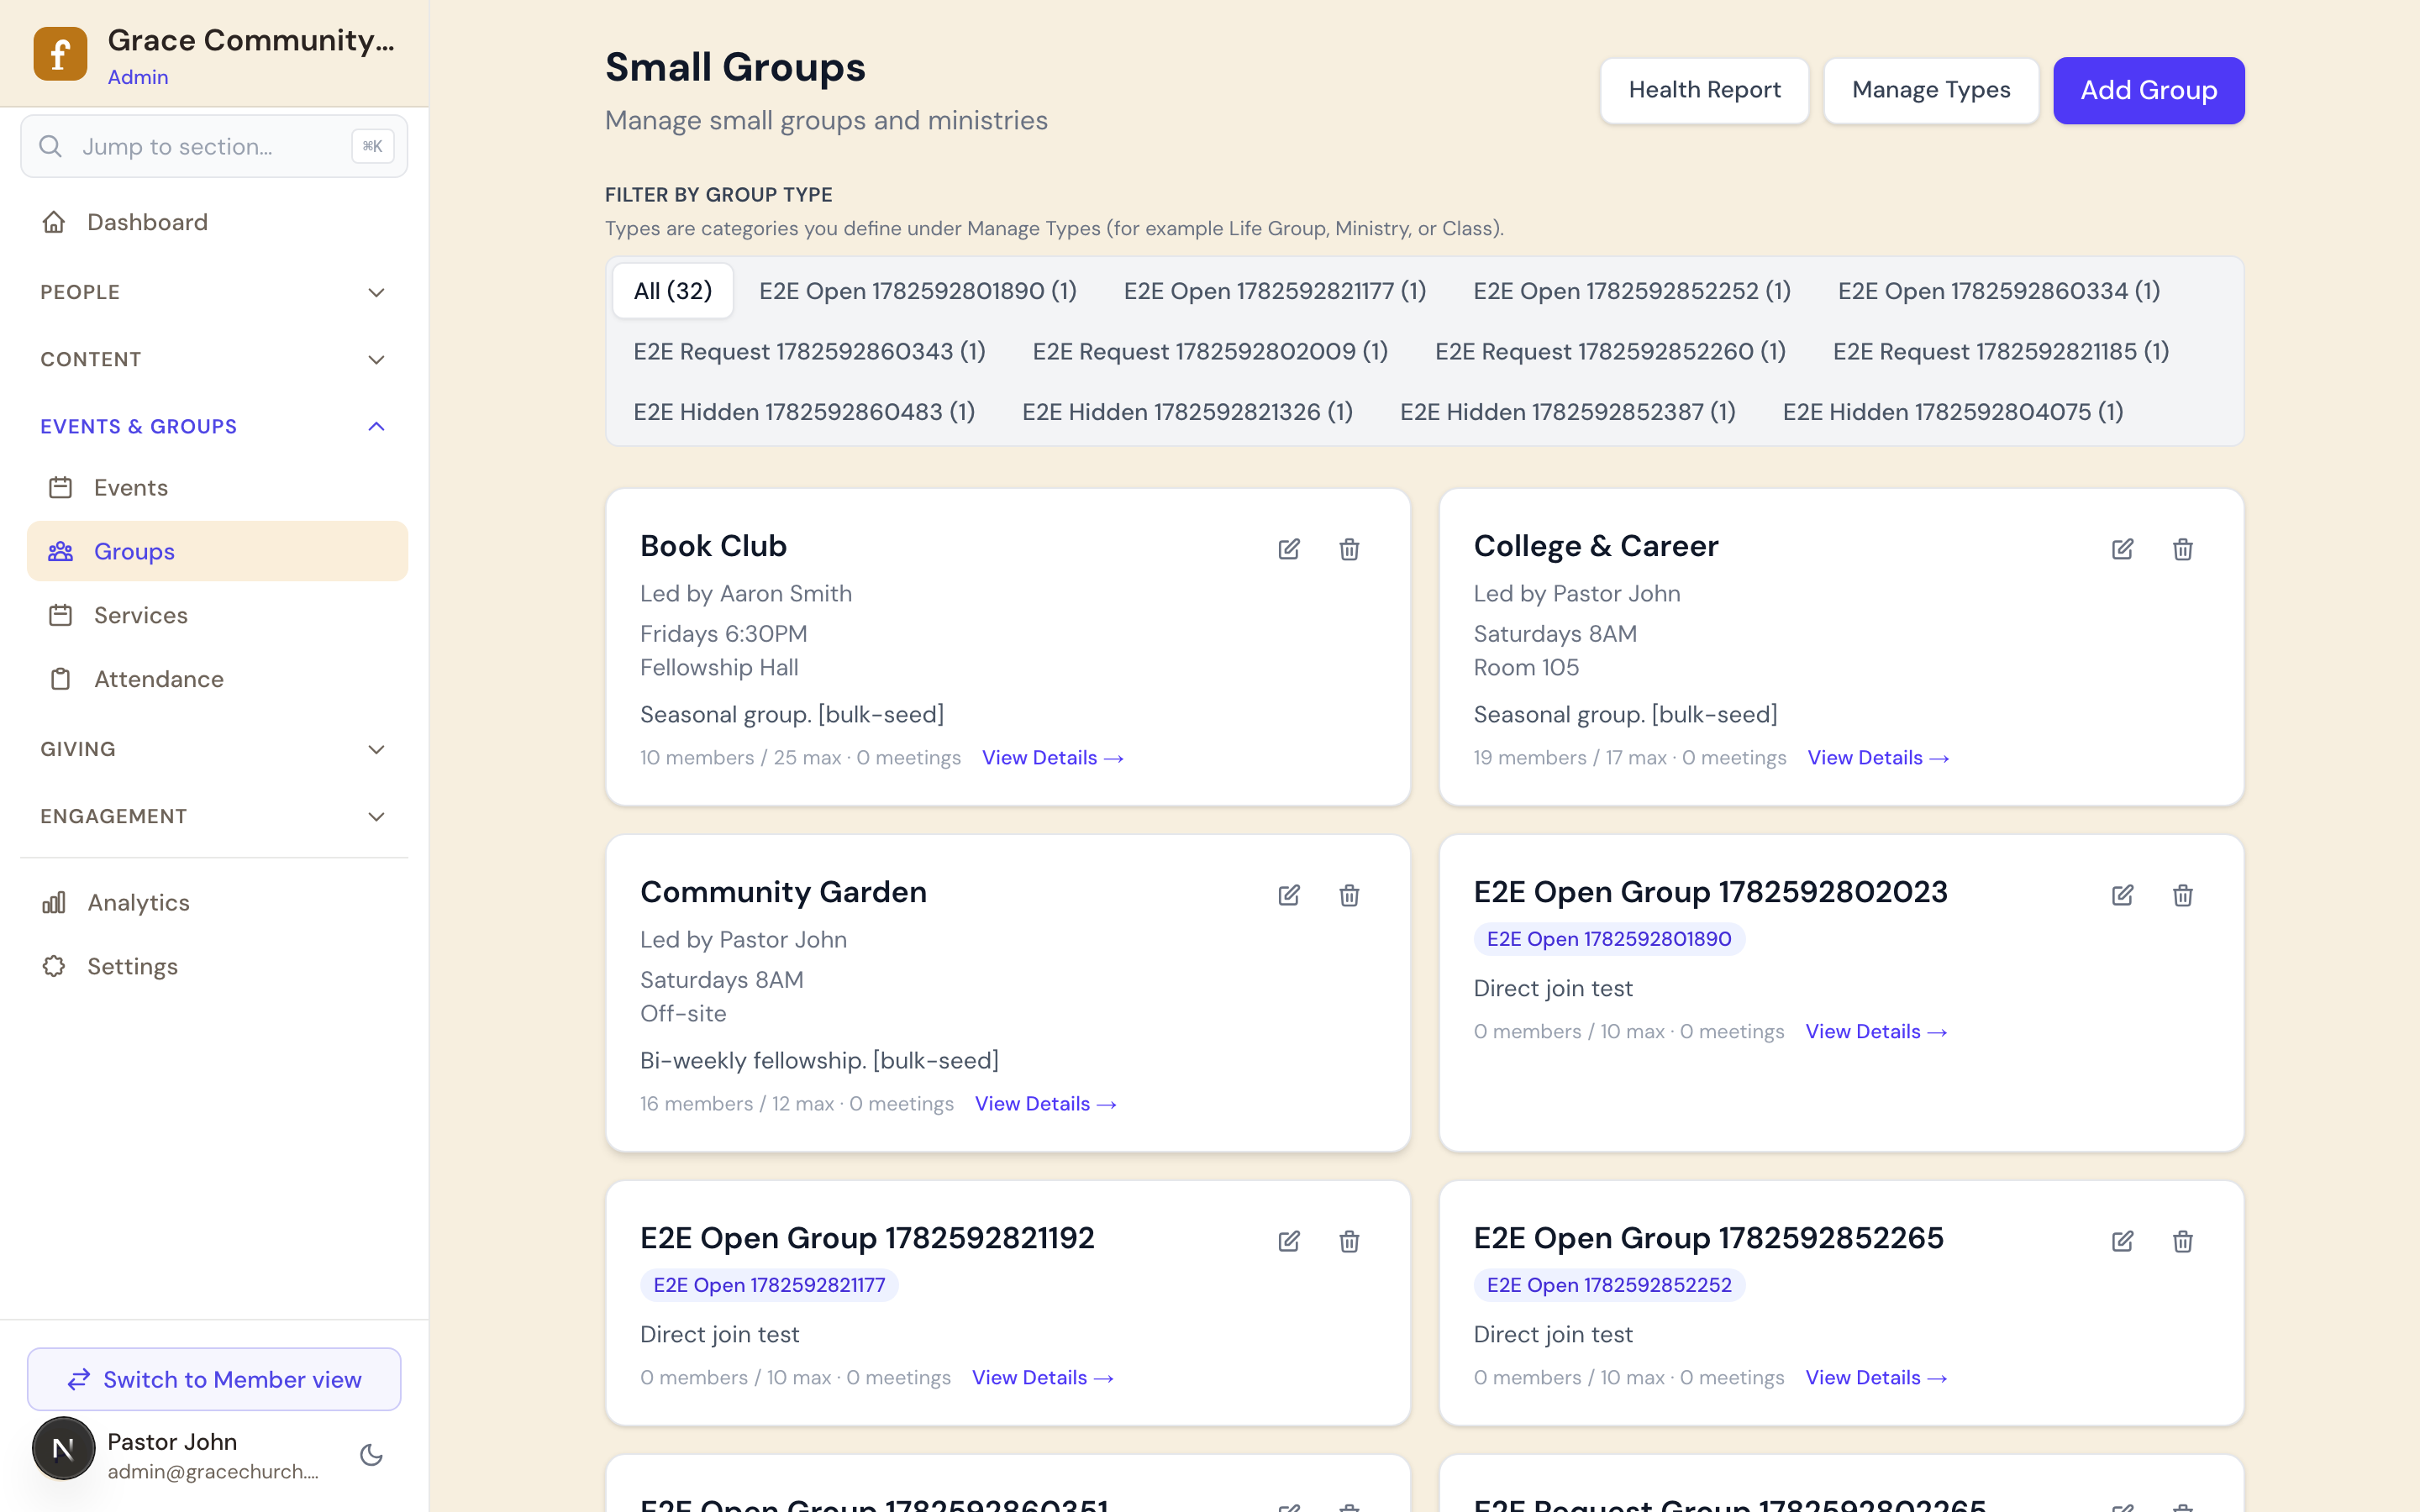Click Add Group button
This screenshot has height=1512, width=2420.
[2148, 90]
